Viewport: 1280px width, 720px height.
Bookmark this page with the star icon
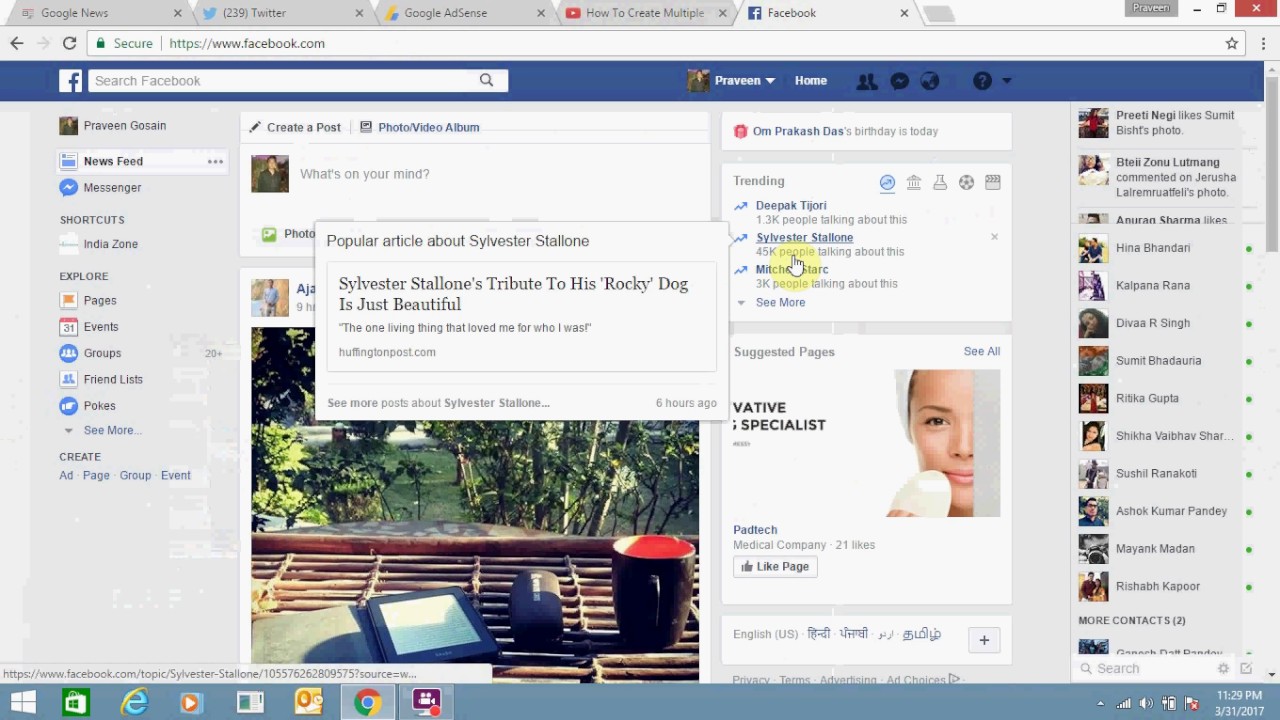click(x=1232, y=43)
